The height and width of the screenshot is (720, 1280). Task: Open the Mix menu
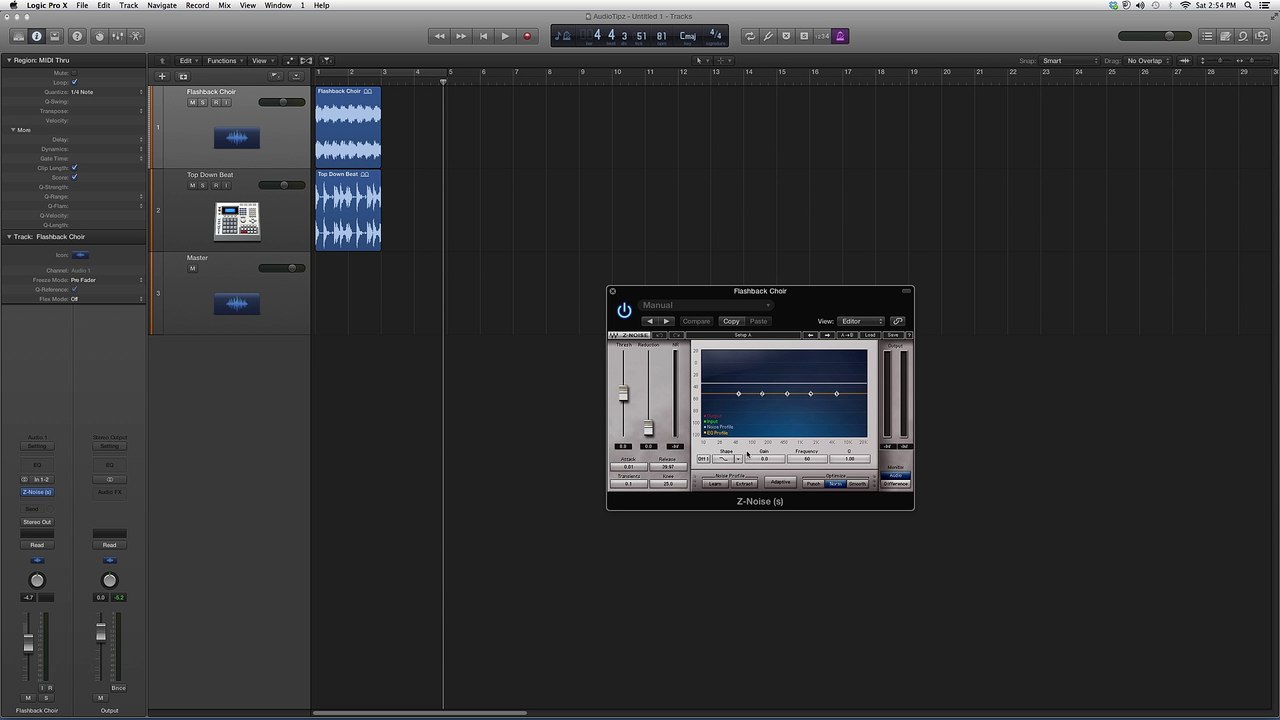pos(224,5)
